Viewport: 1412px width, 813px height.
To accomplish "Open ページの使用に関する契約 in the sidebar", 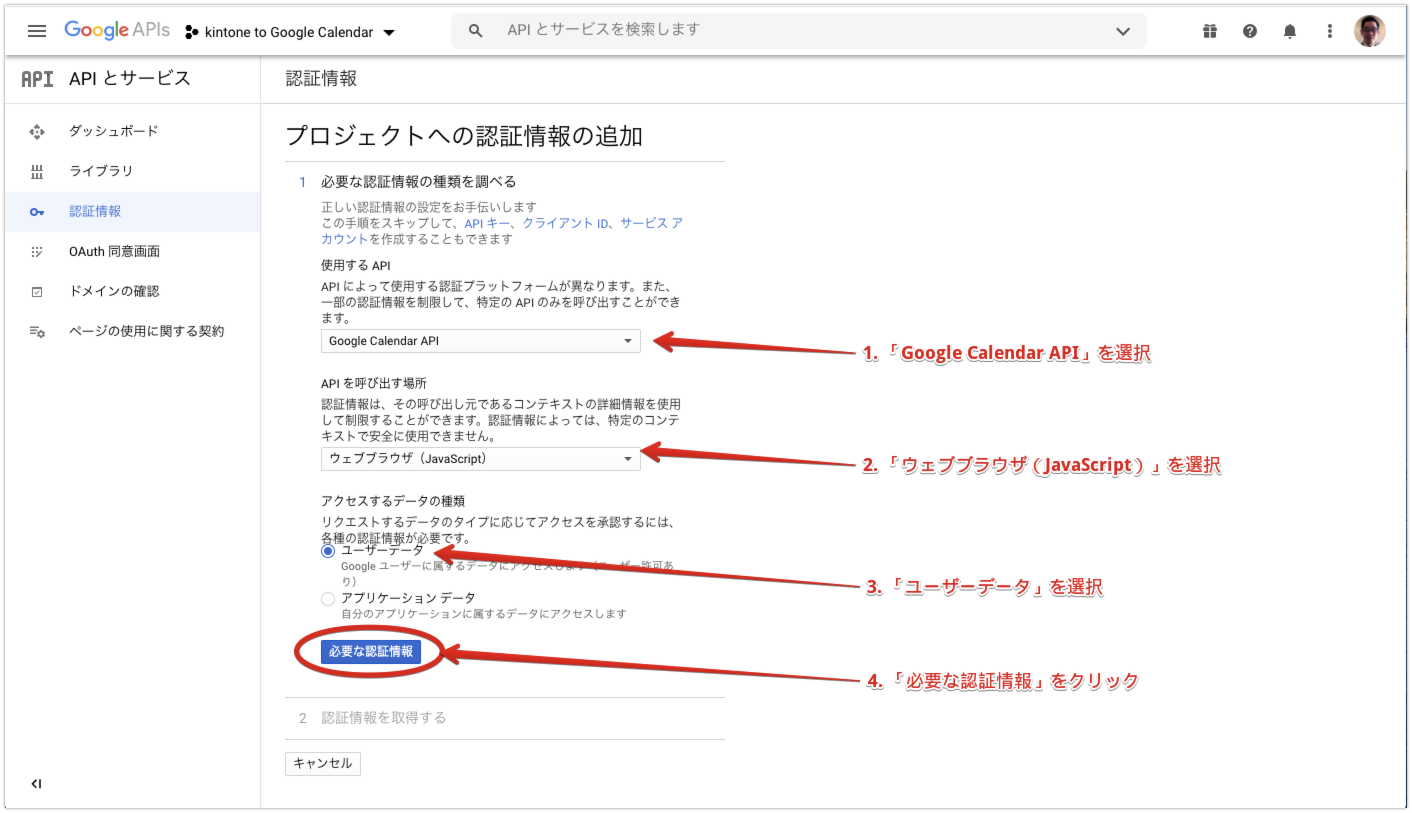I will pyautogui.click(x=147, y=331).
